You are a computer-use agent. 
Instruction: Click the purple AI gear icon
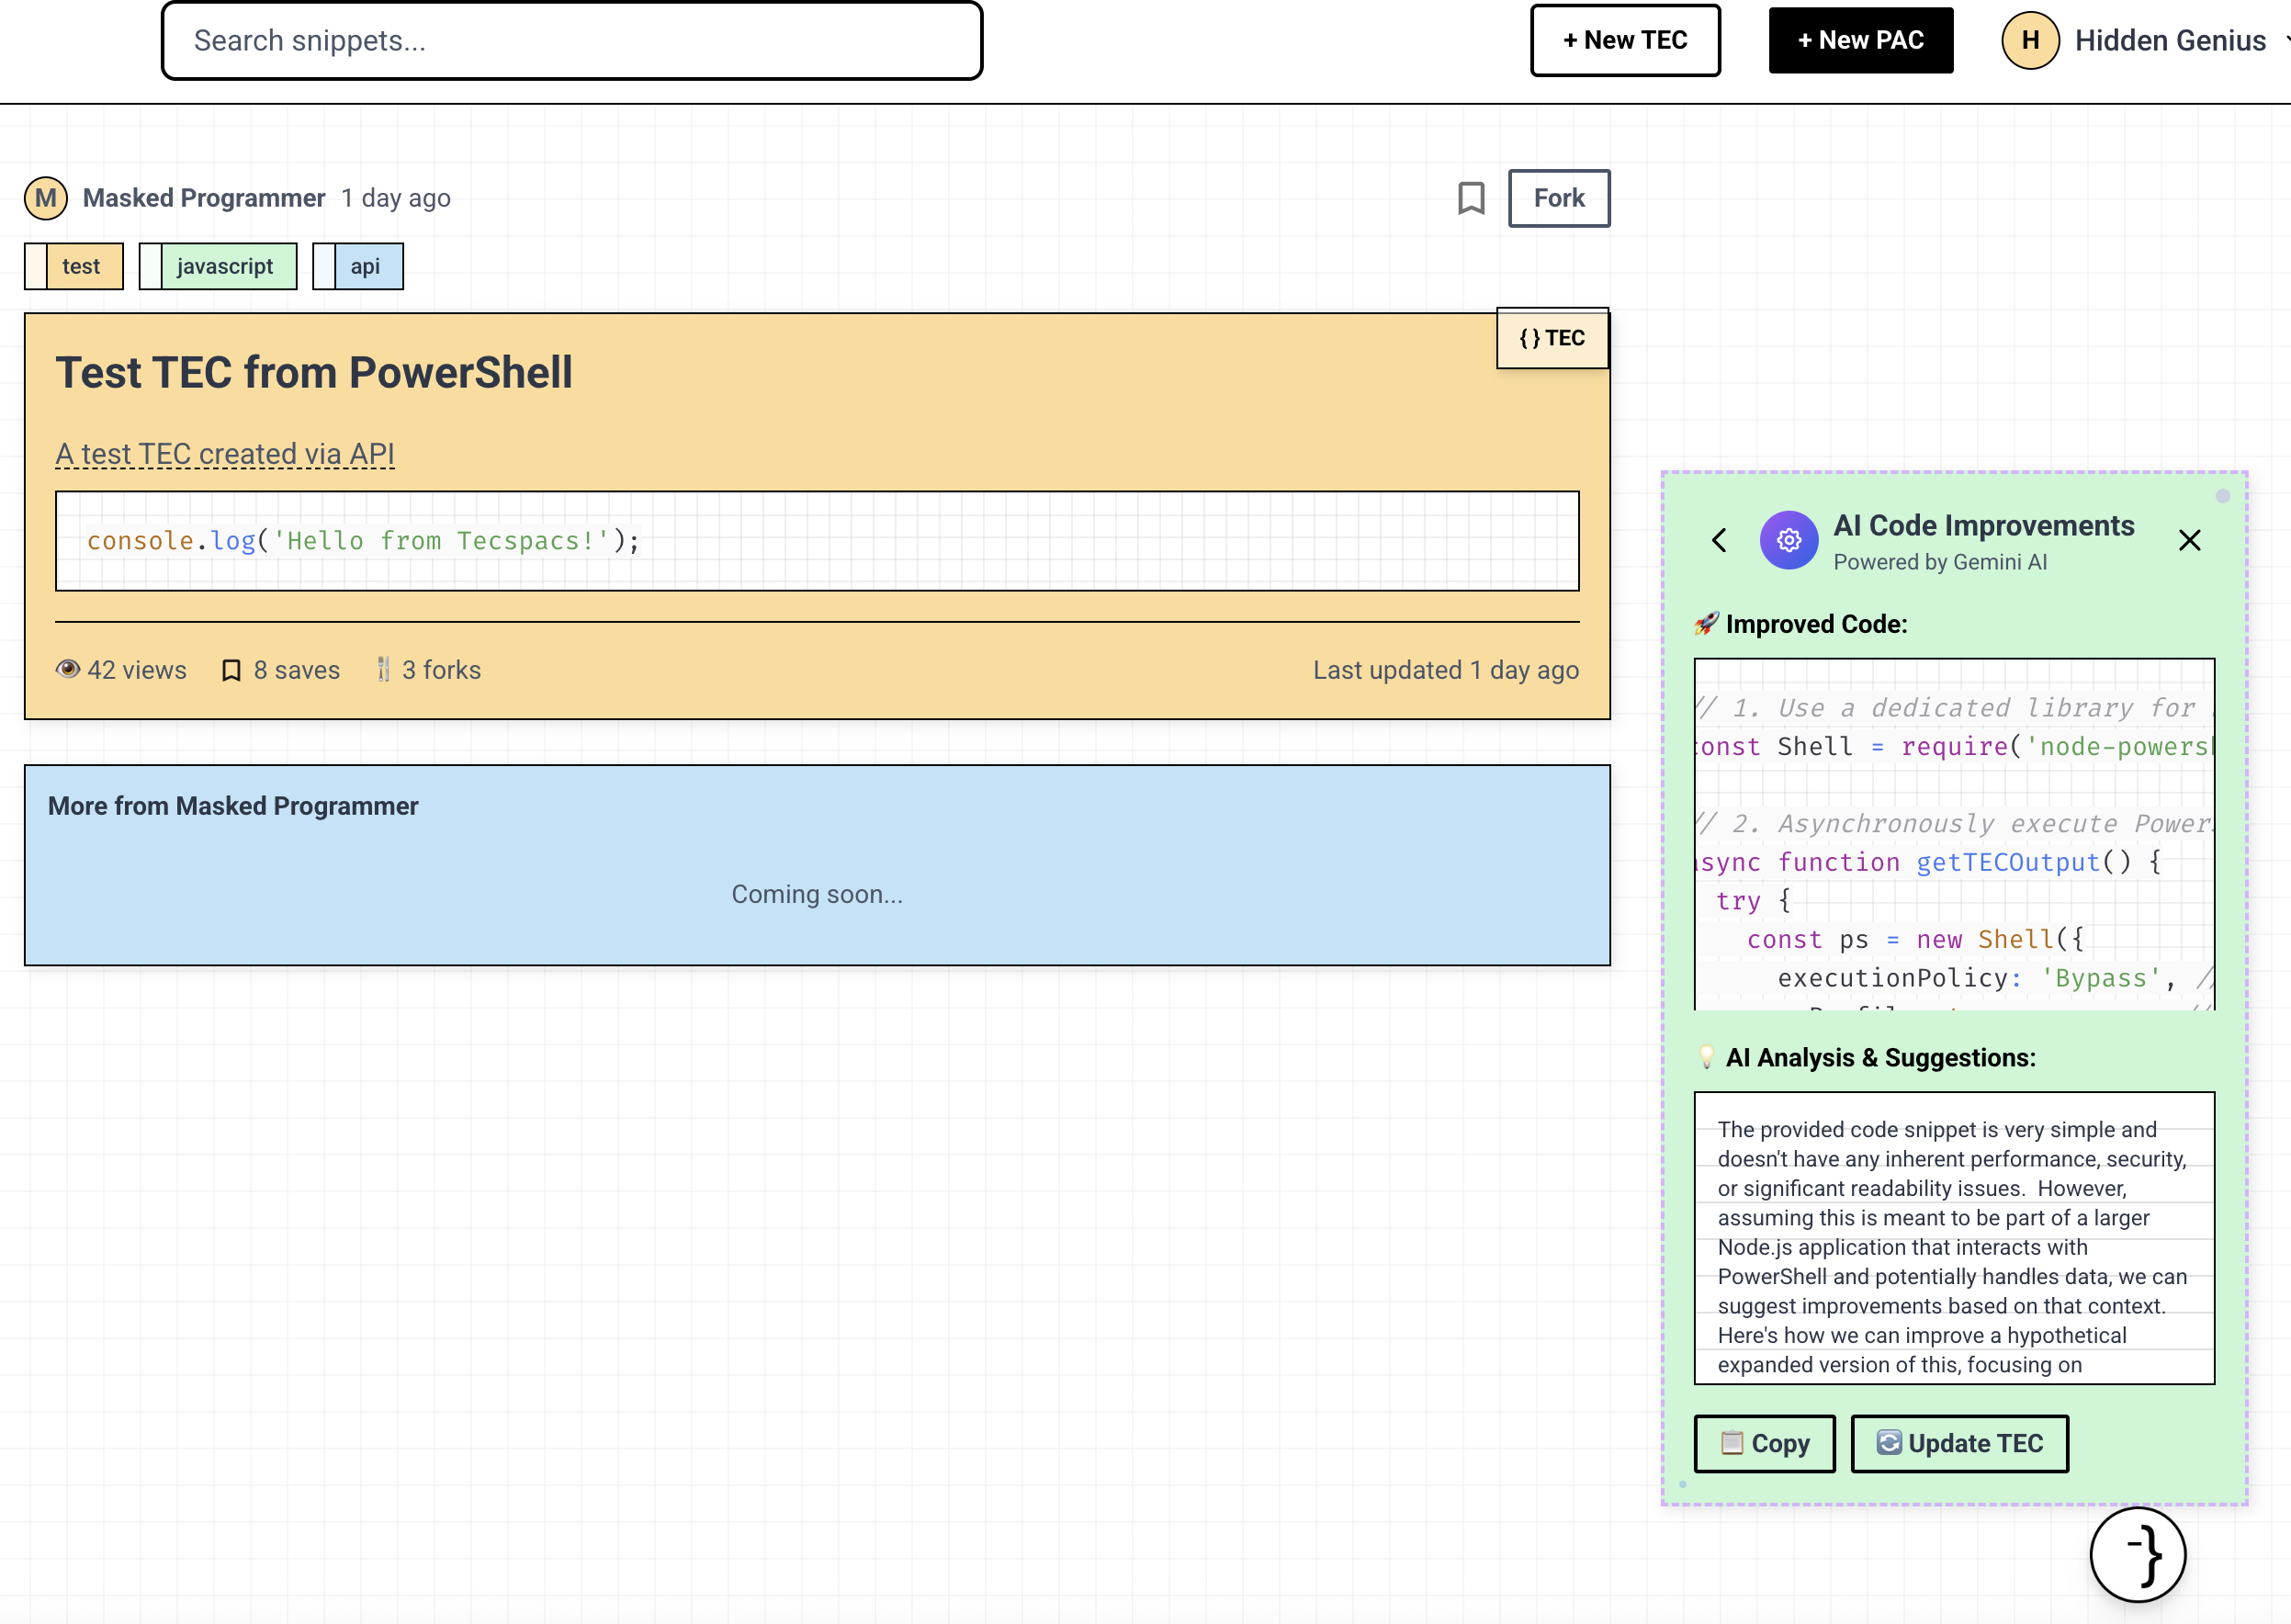(1788, 540)
